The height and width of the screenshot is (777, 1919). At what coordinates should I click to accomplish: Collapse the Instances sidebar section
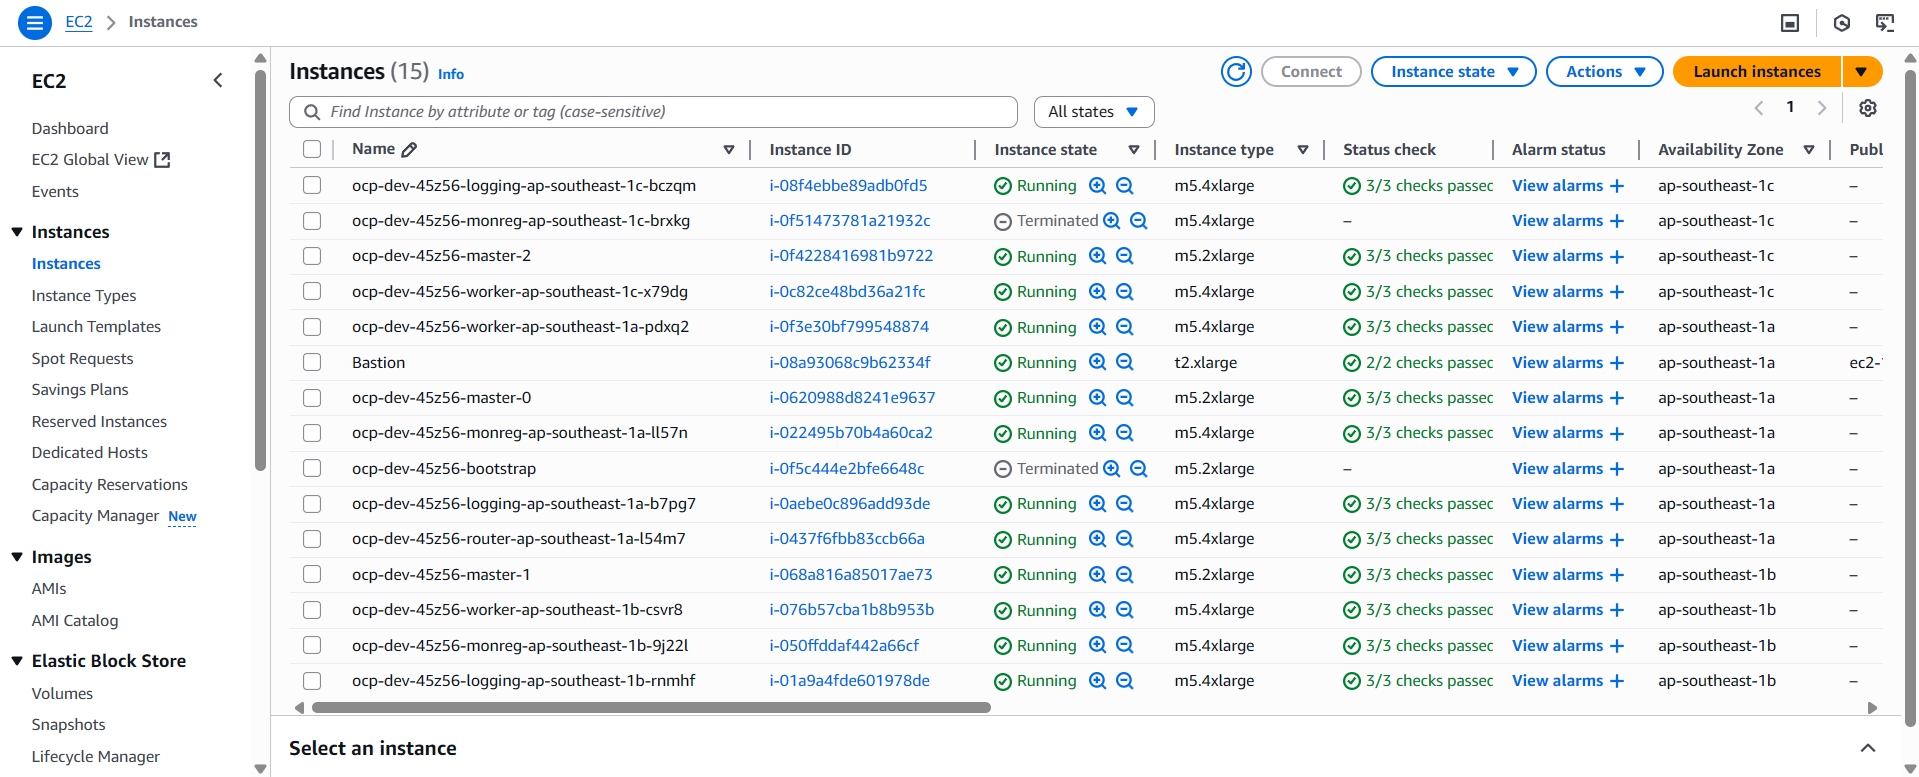coord(17,232)
